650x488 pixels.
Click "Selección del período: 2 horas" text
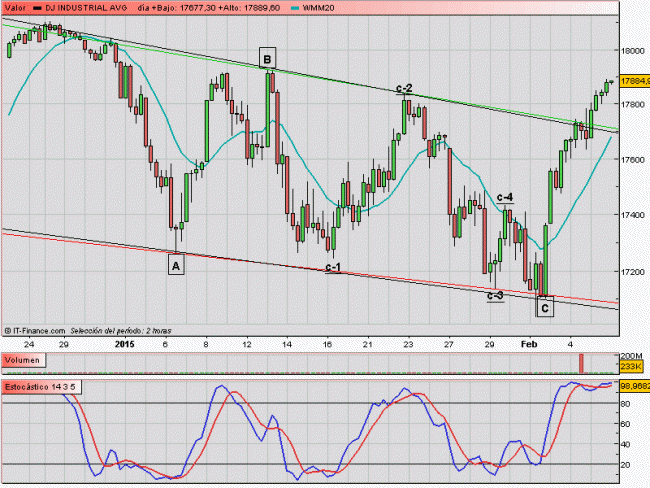121,331
